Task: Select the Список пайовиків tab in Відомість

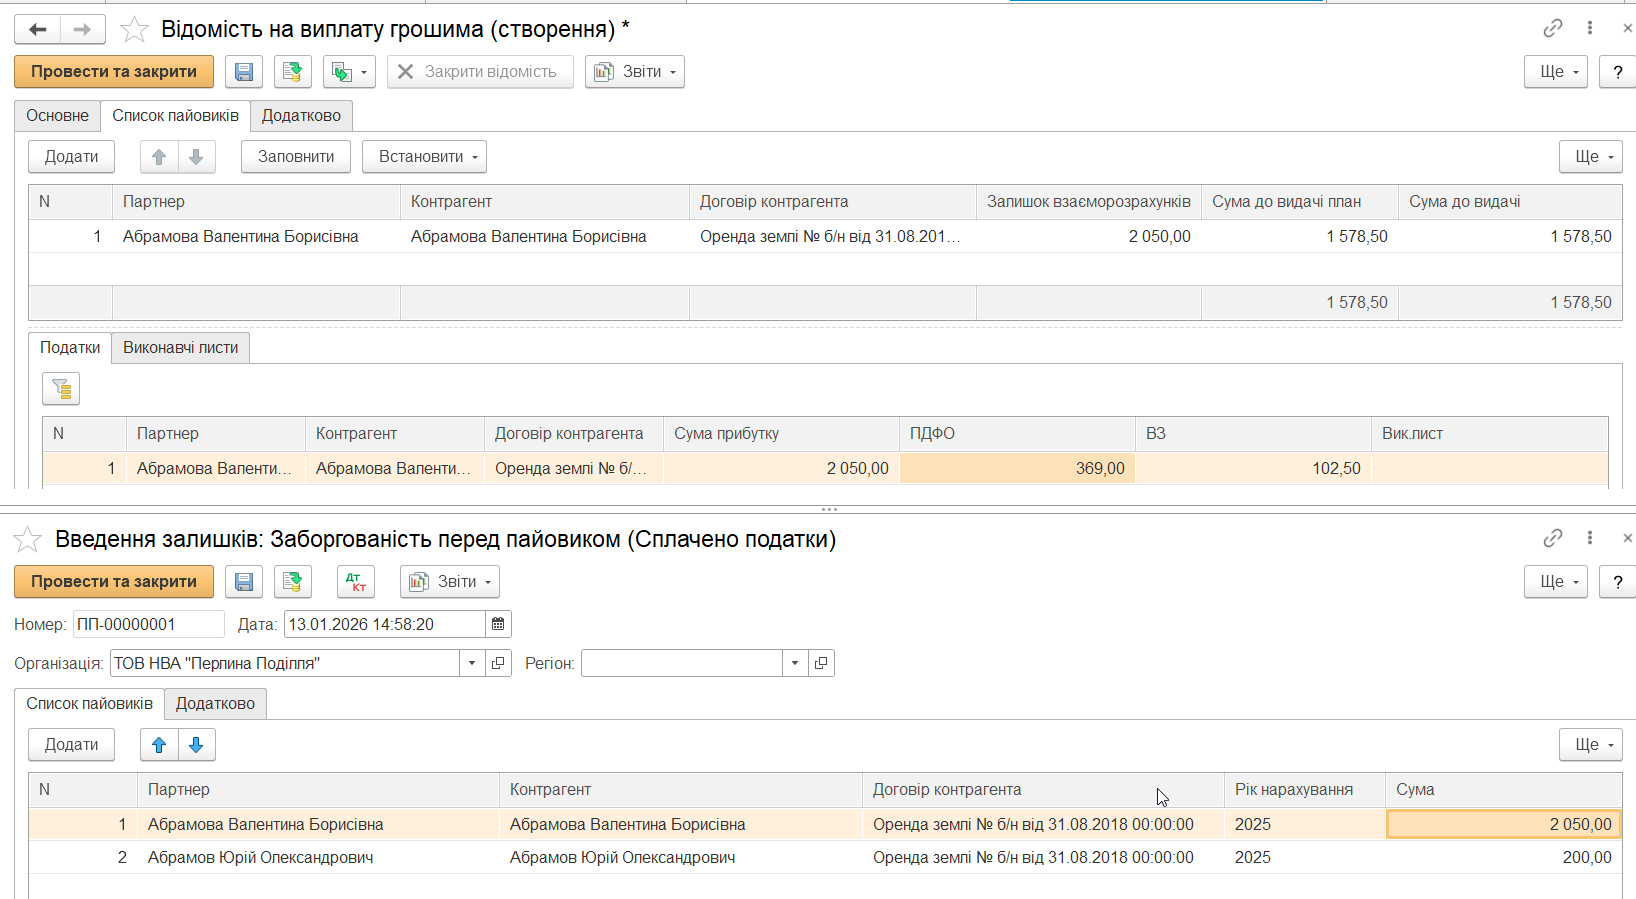Action: pos(176,116)
